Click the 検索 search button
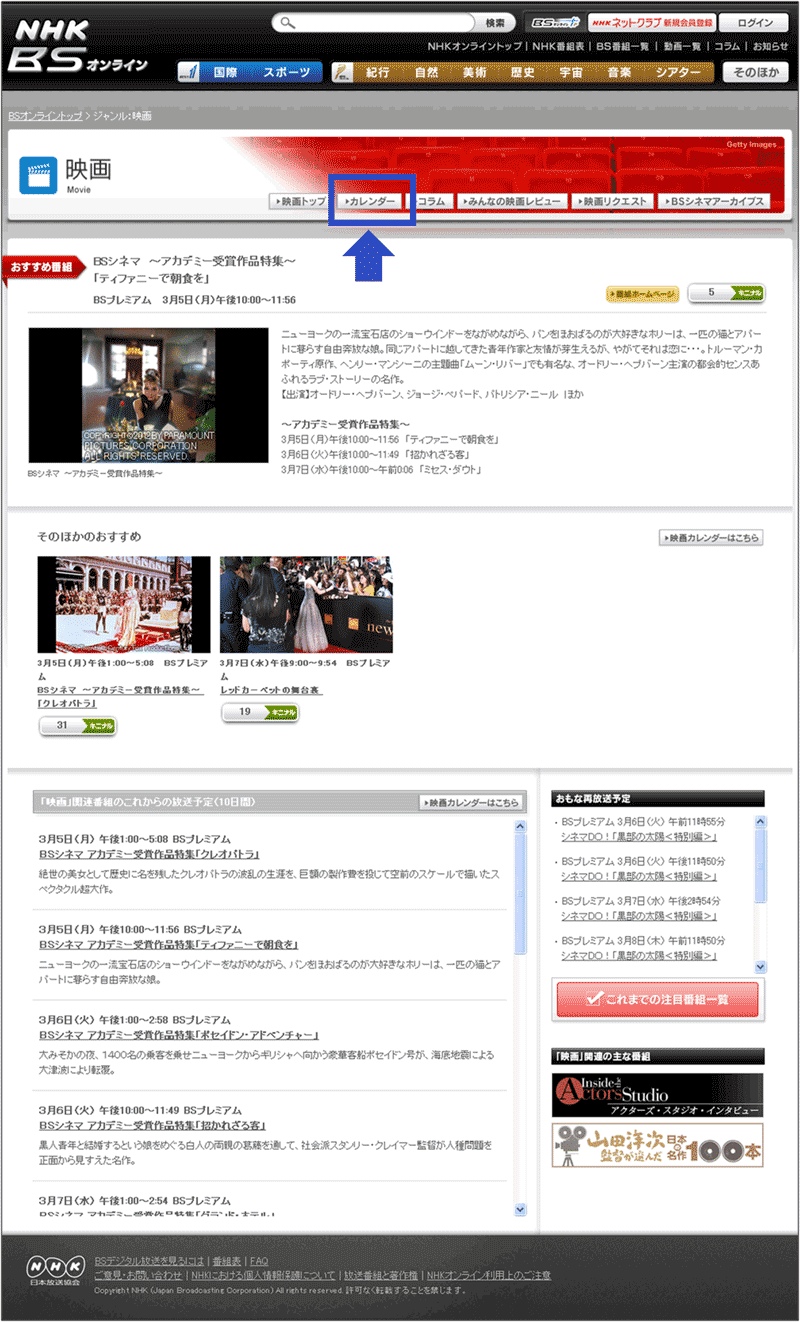The image size is (800, 1322). (495, 22)
